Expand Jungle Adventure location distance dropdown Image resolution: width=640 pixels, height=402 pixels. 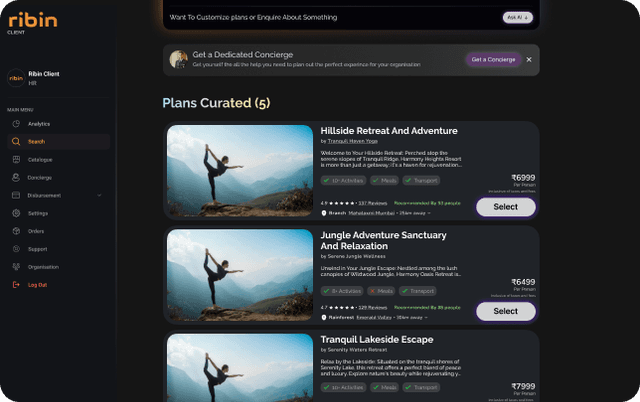click(x=427, y=317)
